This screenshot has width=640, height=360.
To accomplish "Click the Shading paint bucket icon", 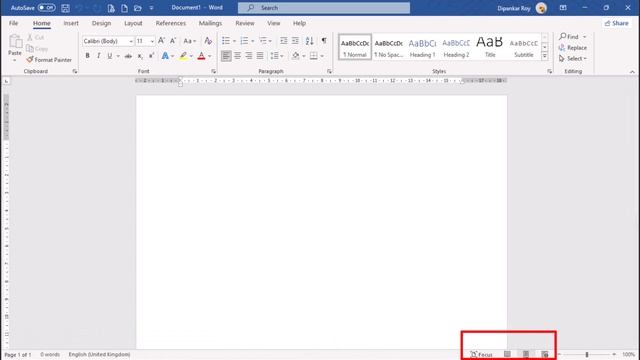I will tap(296, 56).
